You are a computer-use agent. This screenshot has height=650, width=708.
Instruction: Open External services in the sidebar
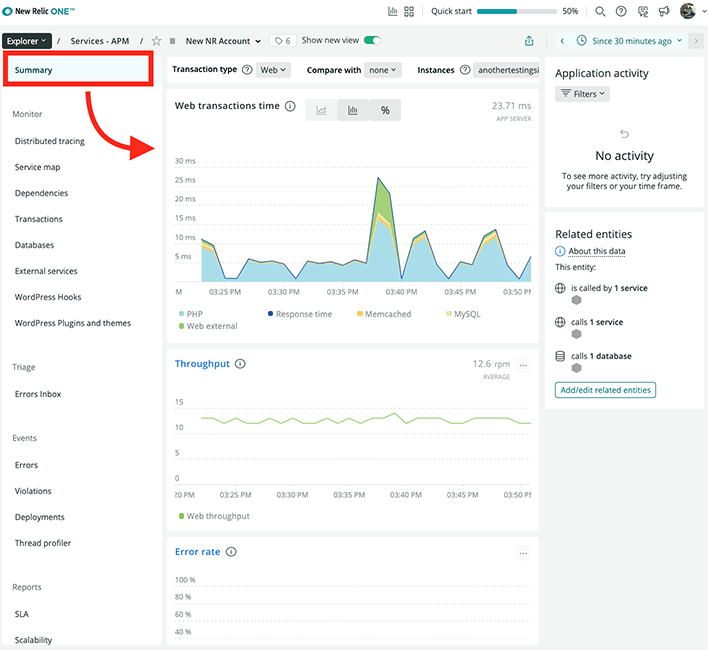(x=46, y=271)
